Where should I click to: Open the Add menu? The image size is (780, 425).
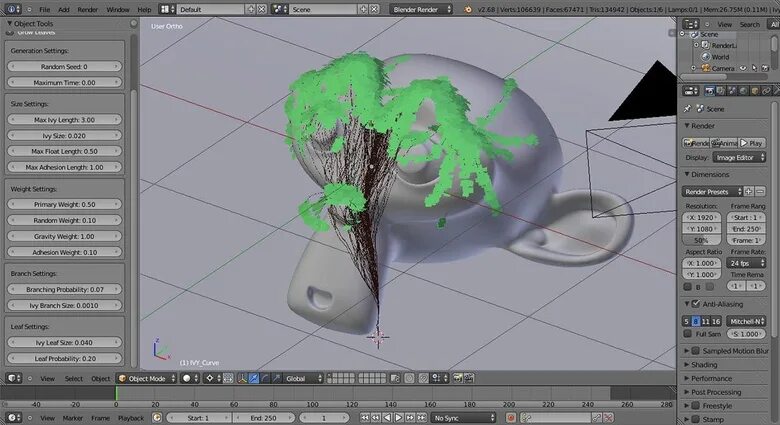pos(64,9)
